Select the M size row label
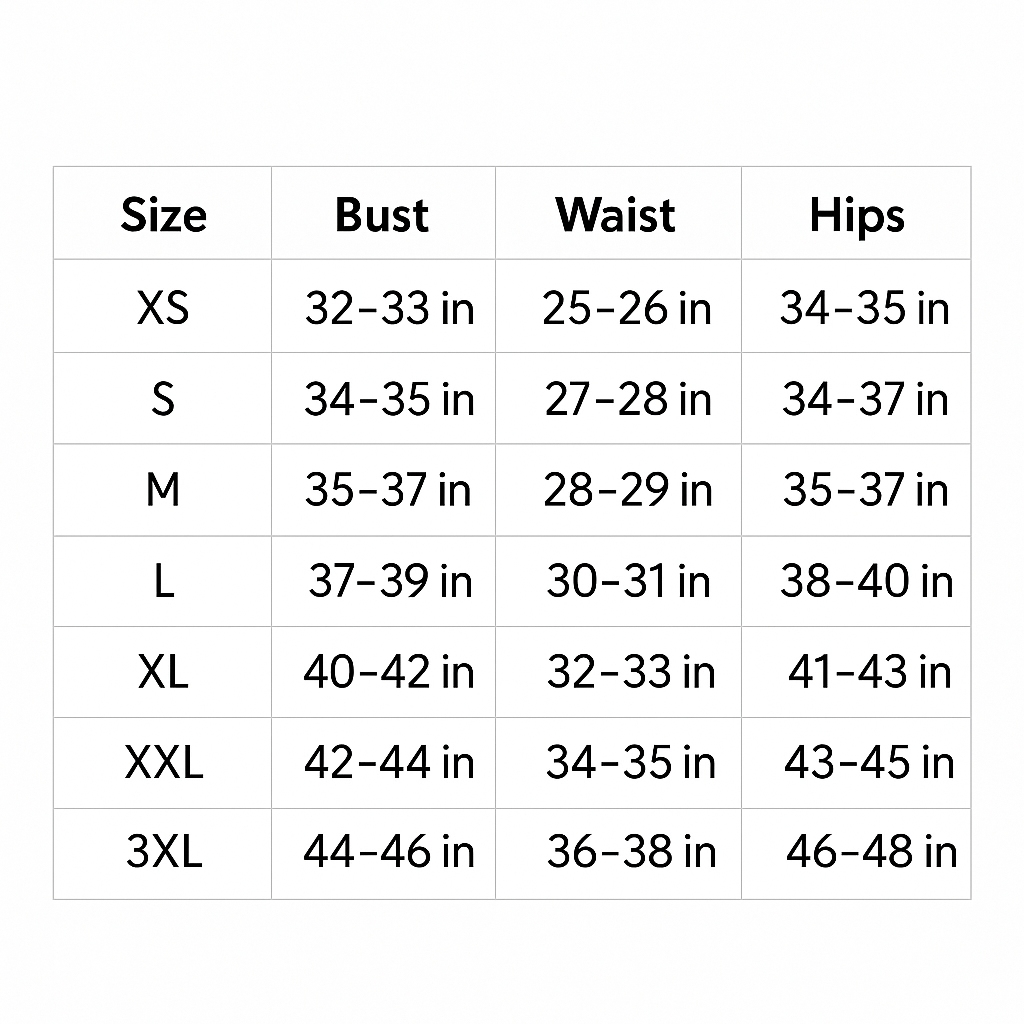The image size is (1024, 1024). (163, 490)
